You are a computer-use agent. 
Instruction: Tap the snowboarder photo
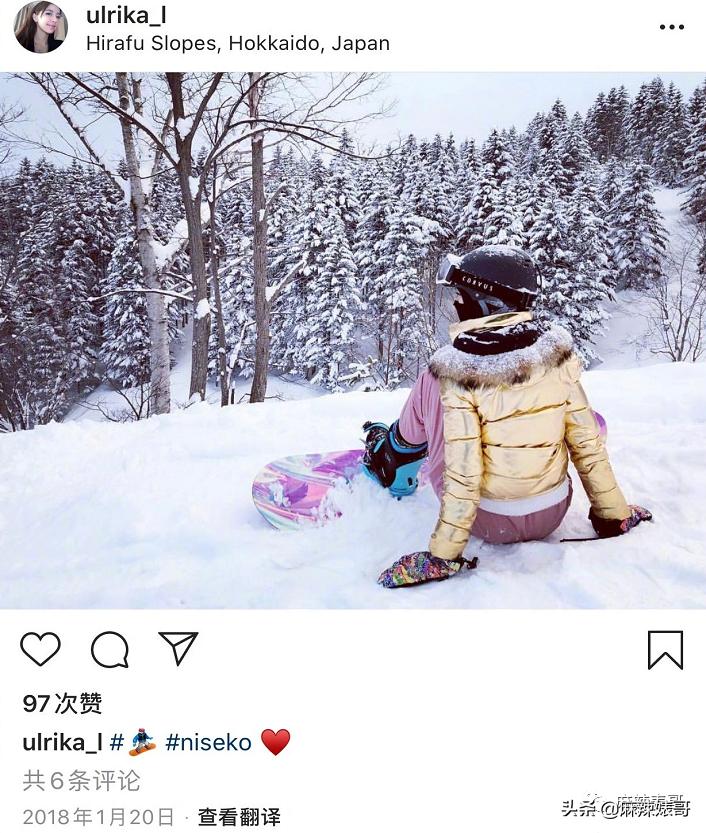coord(353,341)
